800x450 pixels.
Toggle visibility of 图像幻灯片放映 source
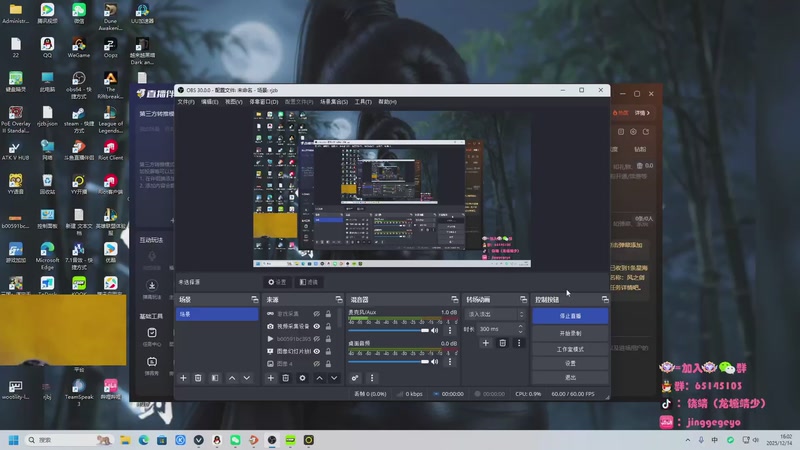(x=317, y=351)
